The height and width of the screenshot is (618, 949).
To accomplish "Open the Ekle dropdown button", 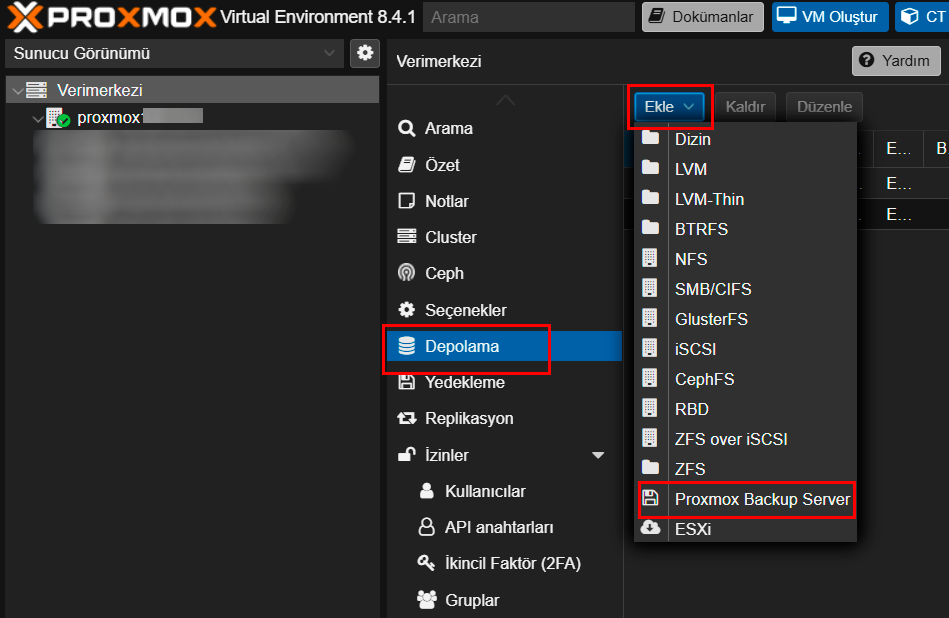I will [669, 106].
